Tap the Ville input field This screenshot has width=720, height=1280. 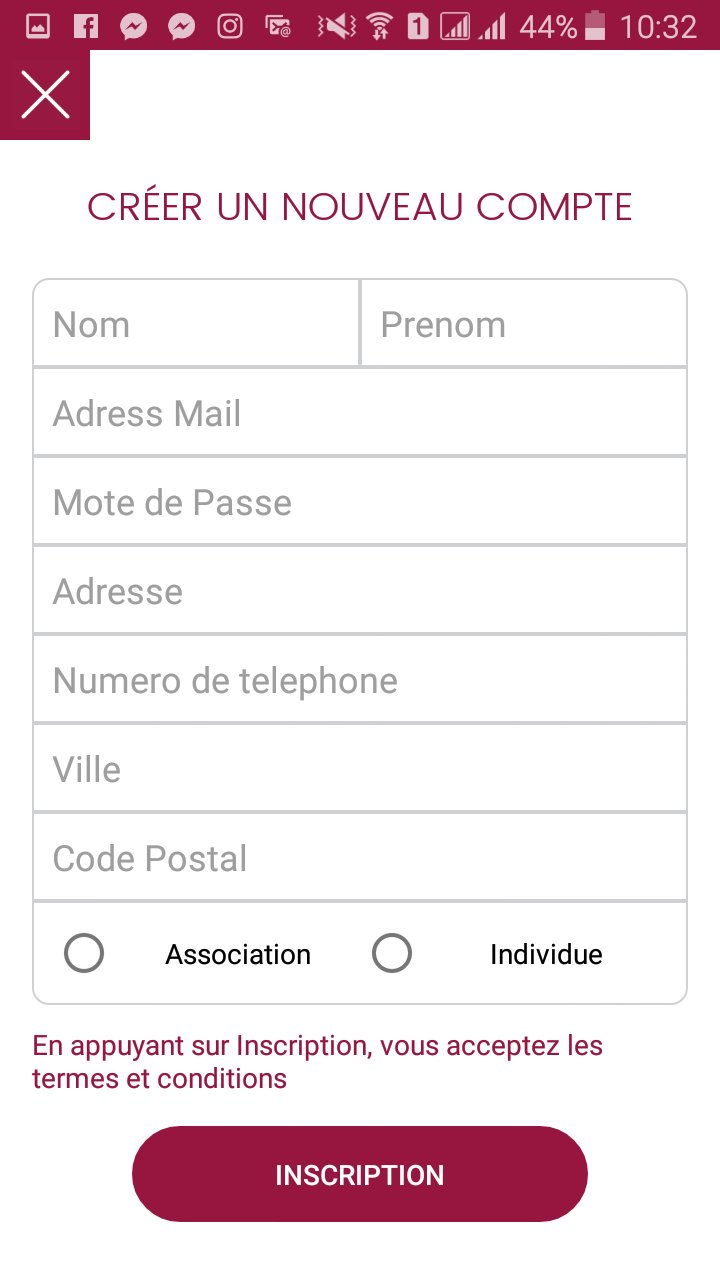tap(360, 769)
